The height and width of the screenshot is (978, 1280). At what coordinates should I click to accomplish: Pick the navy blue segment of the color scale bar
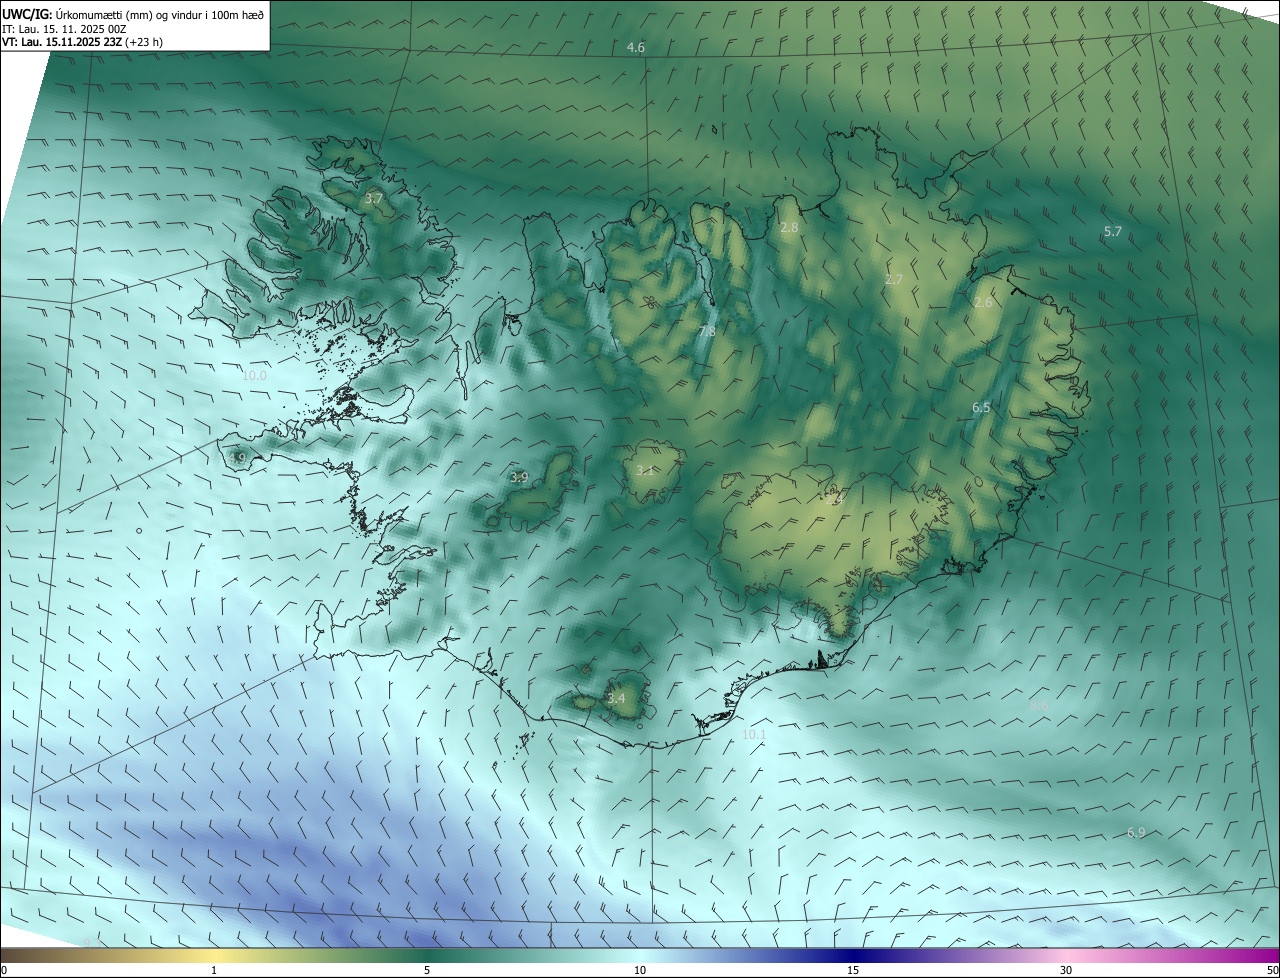pos(853,955)
